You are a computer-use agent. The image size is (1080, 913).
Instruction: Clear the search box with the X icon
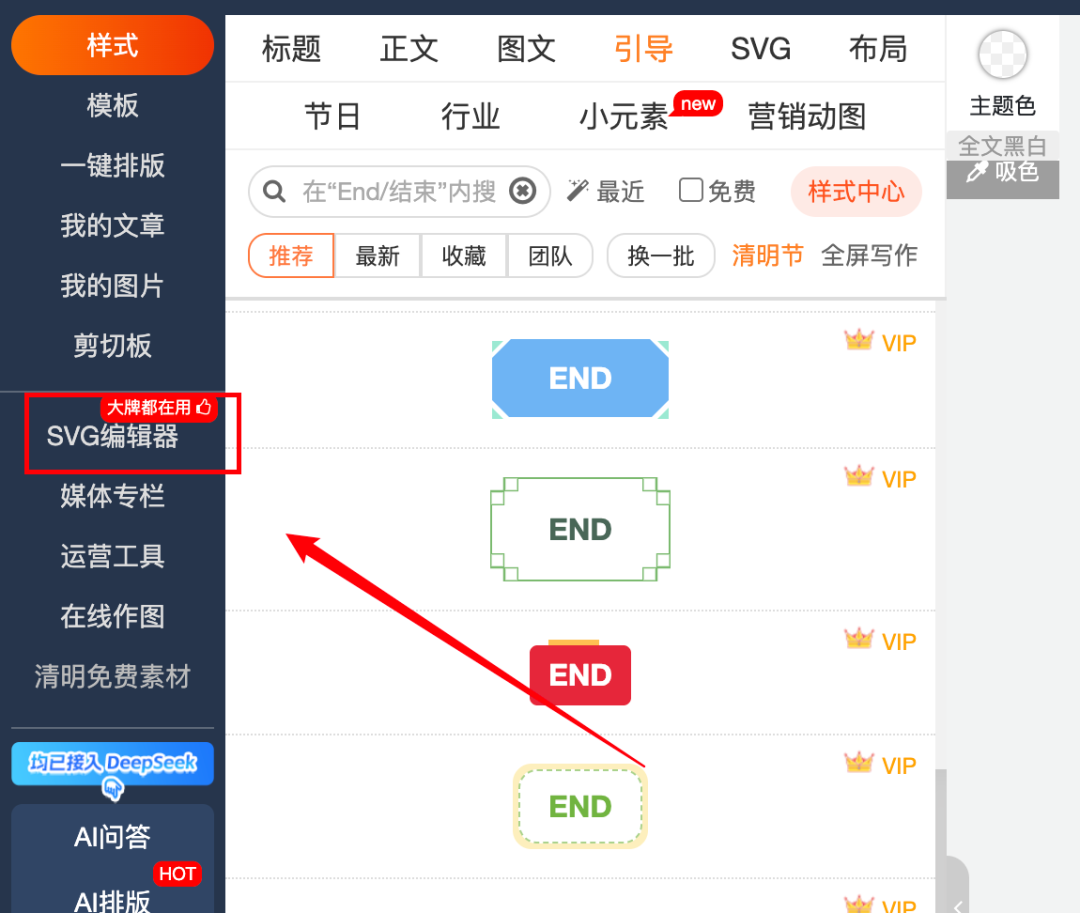pos(523,191)
